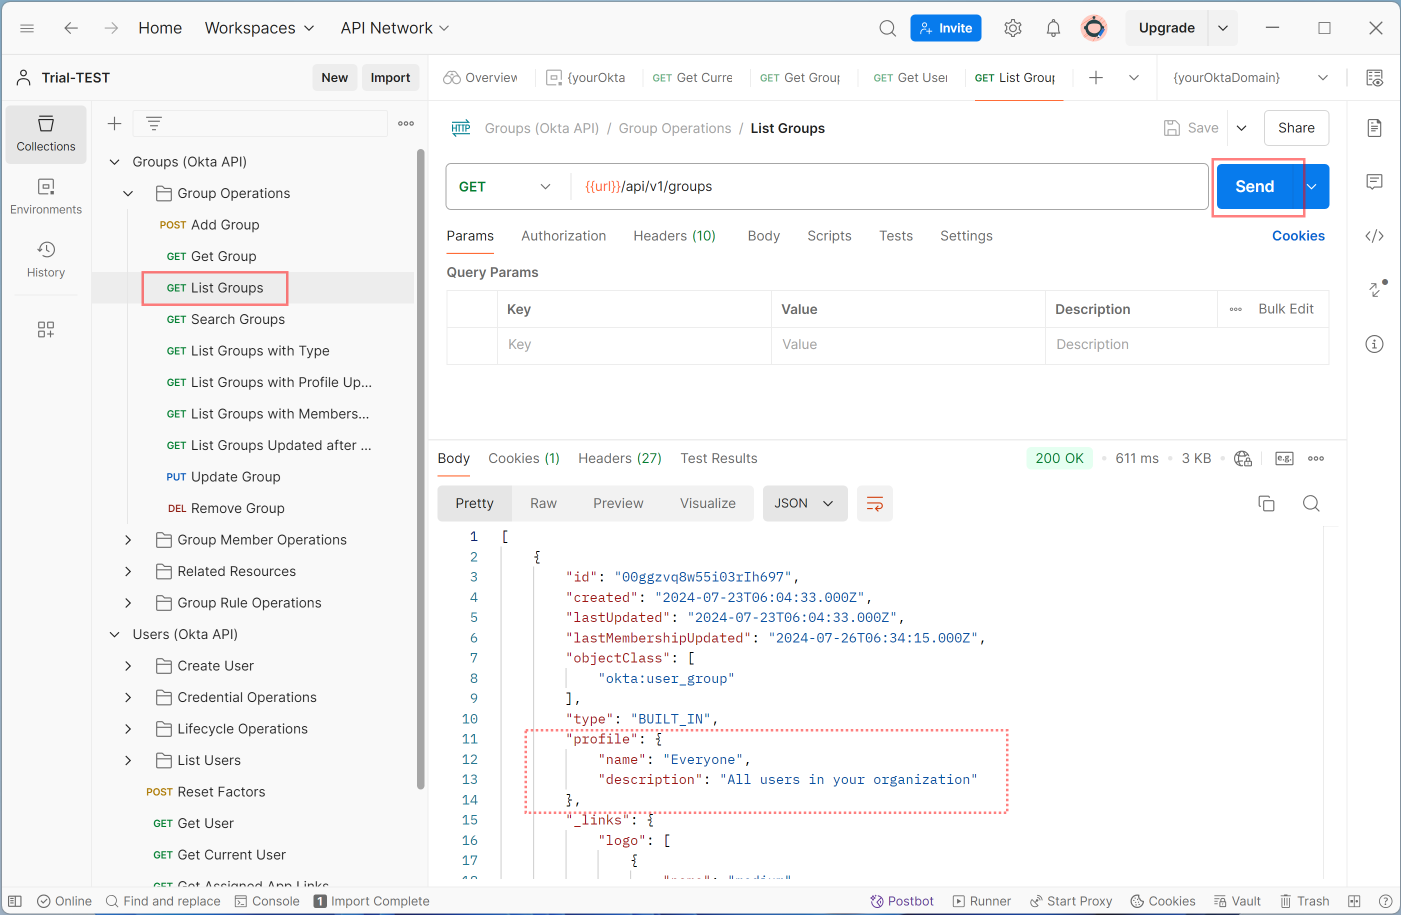
Task: Open the Raw response view tab
Action: [543, 503]
